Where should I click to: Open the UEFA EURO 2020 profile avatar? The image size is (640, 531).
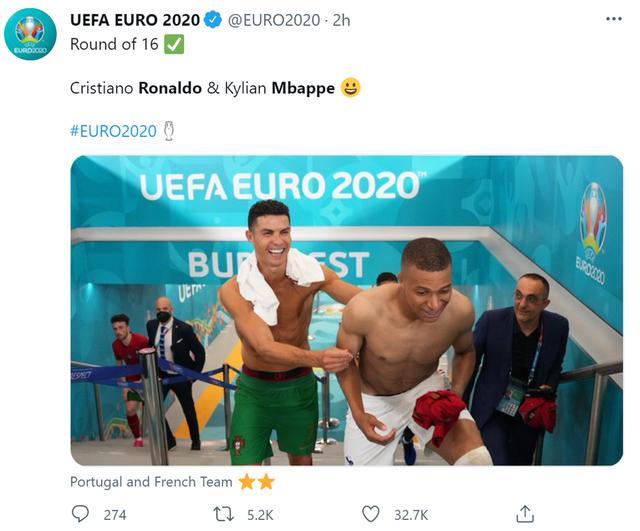(30, 34)
